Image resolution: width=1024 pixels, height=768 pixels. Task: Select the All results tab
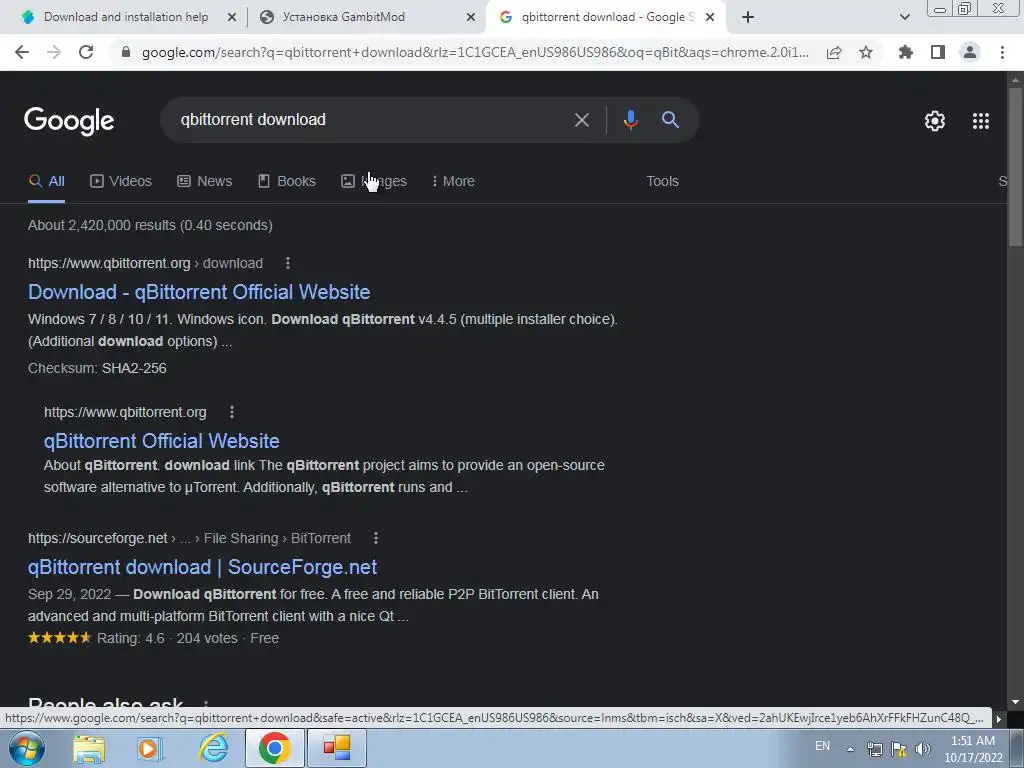click(x=46, y=182)
